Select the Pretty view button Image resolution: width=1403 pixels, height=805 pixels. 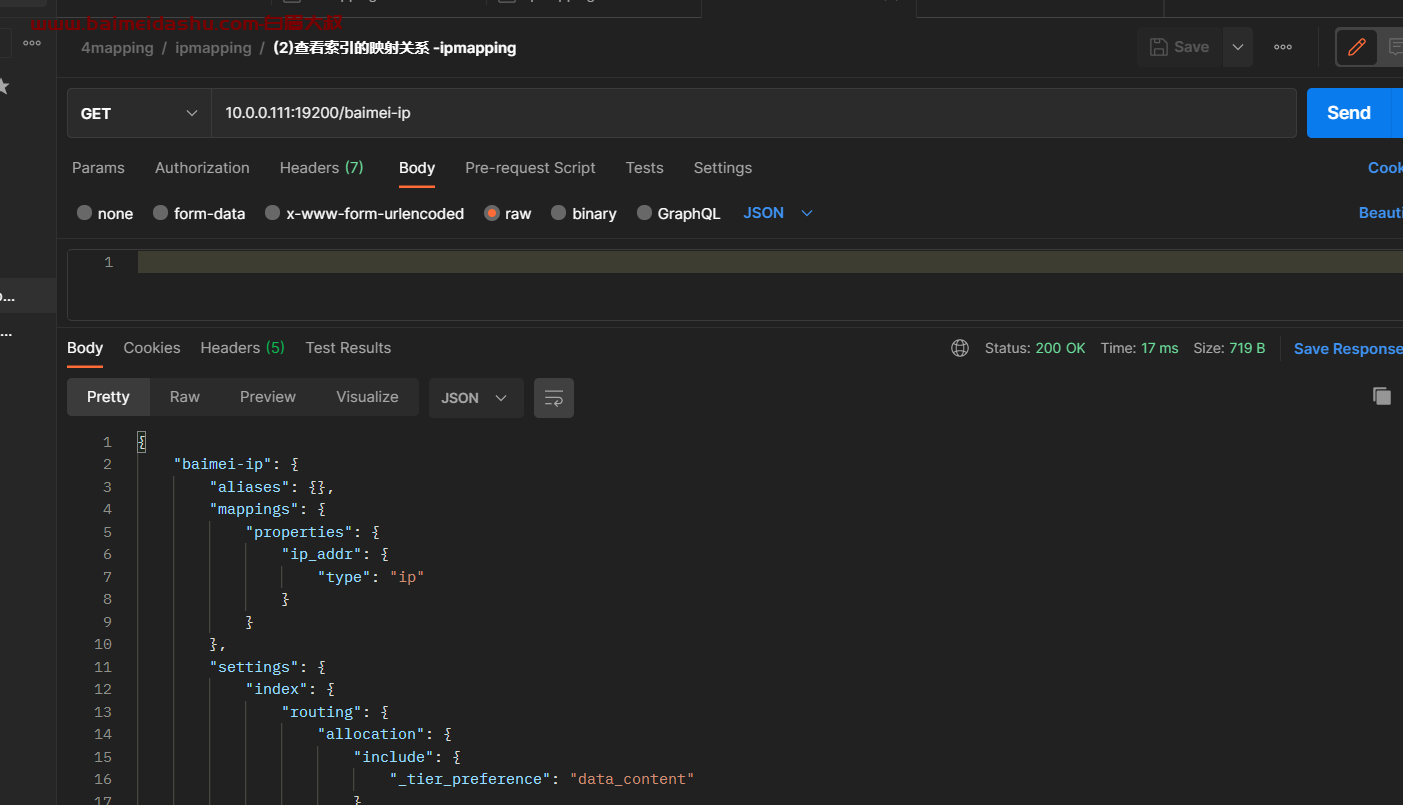tap(108, 397)
